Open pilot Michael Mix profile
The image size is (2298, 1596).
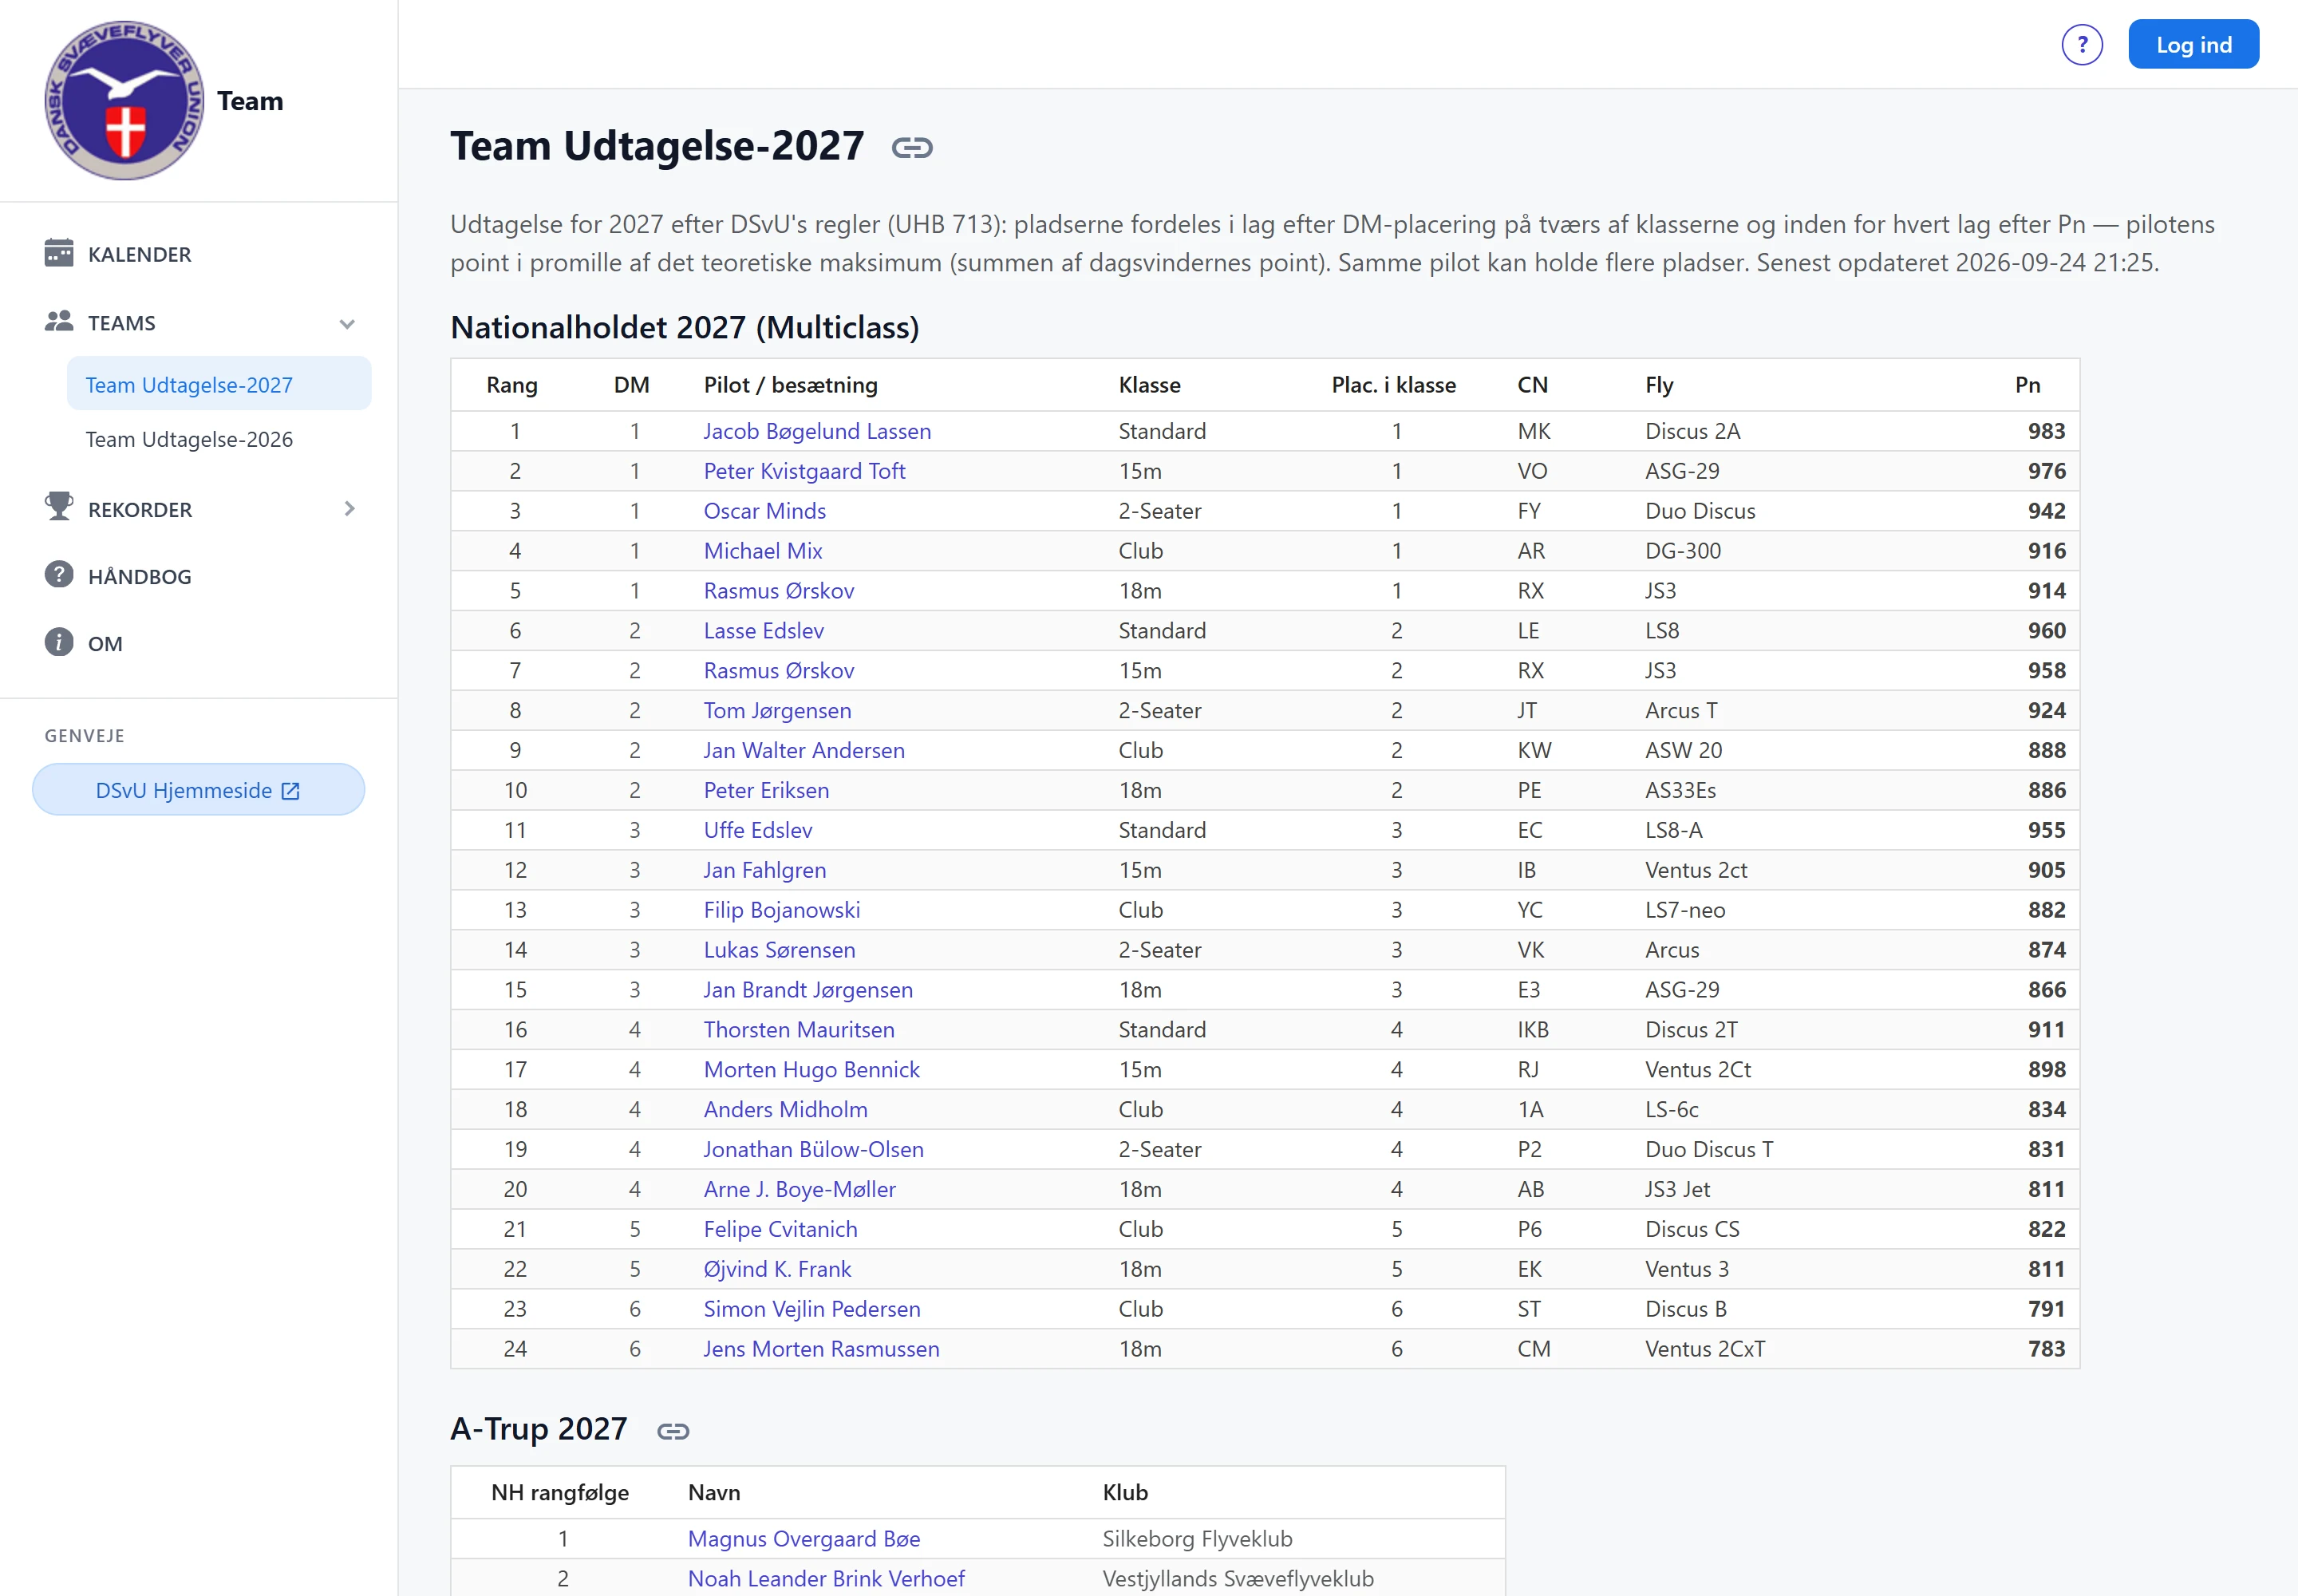762,551
